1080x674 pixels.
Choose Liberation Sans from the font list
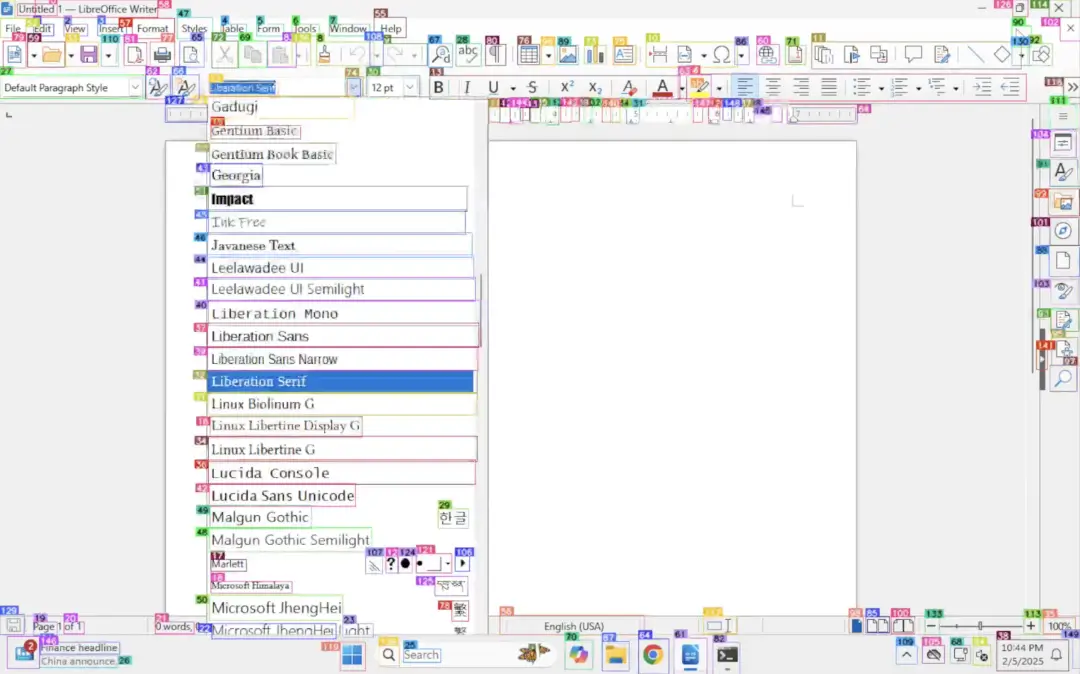tap(343, 336)
